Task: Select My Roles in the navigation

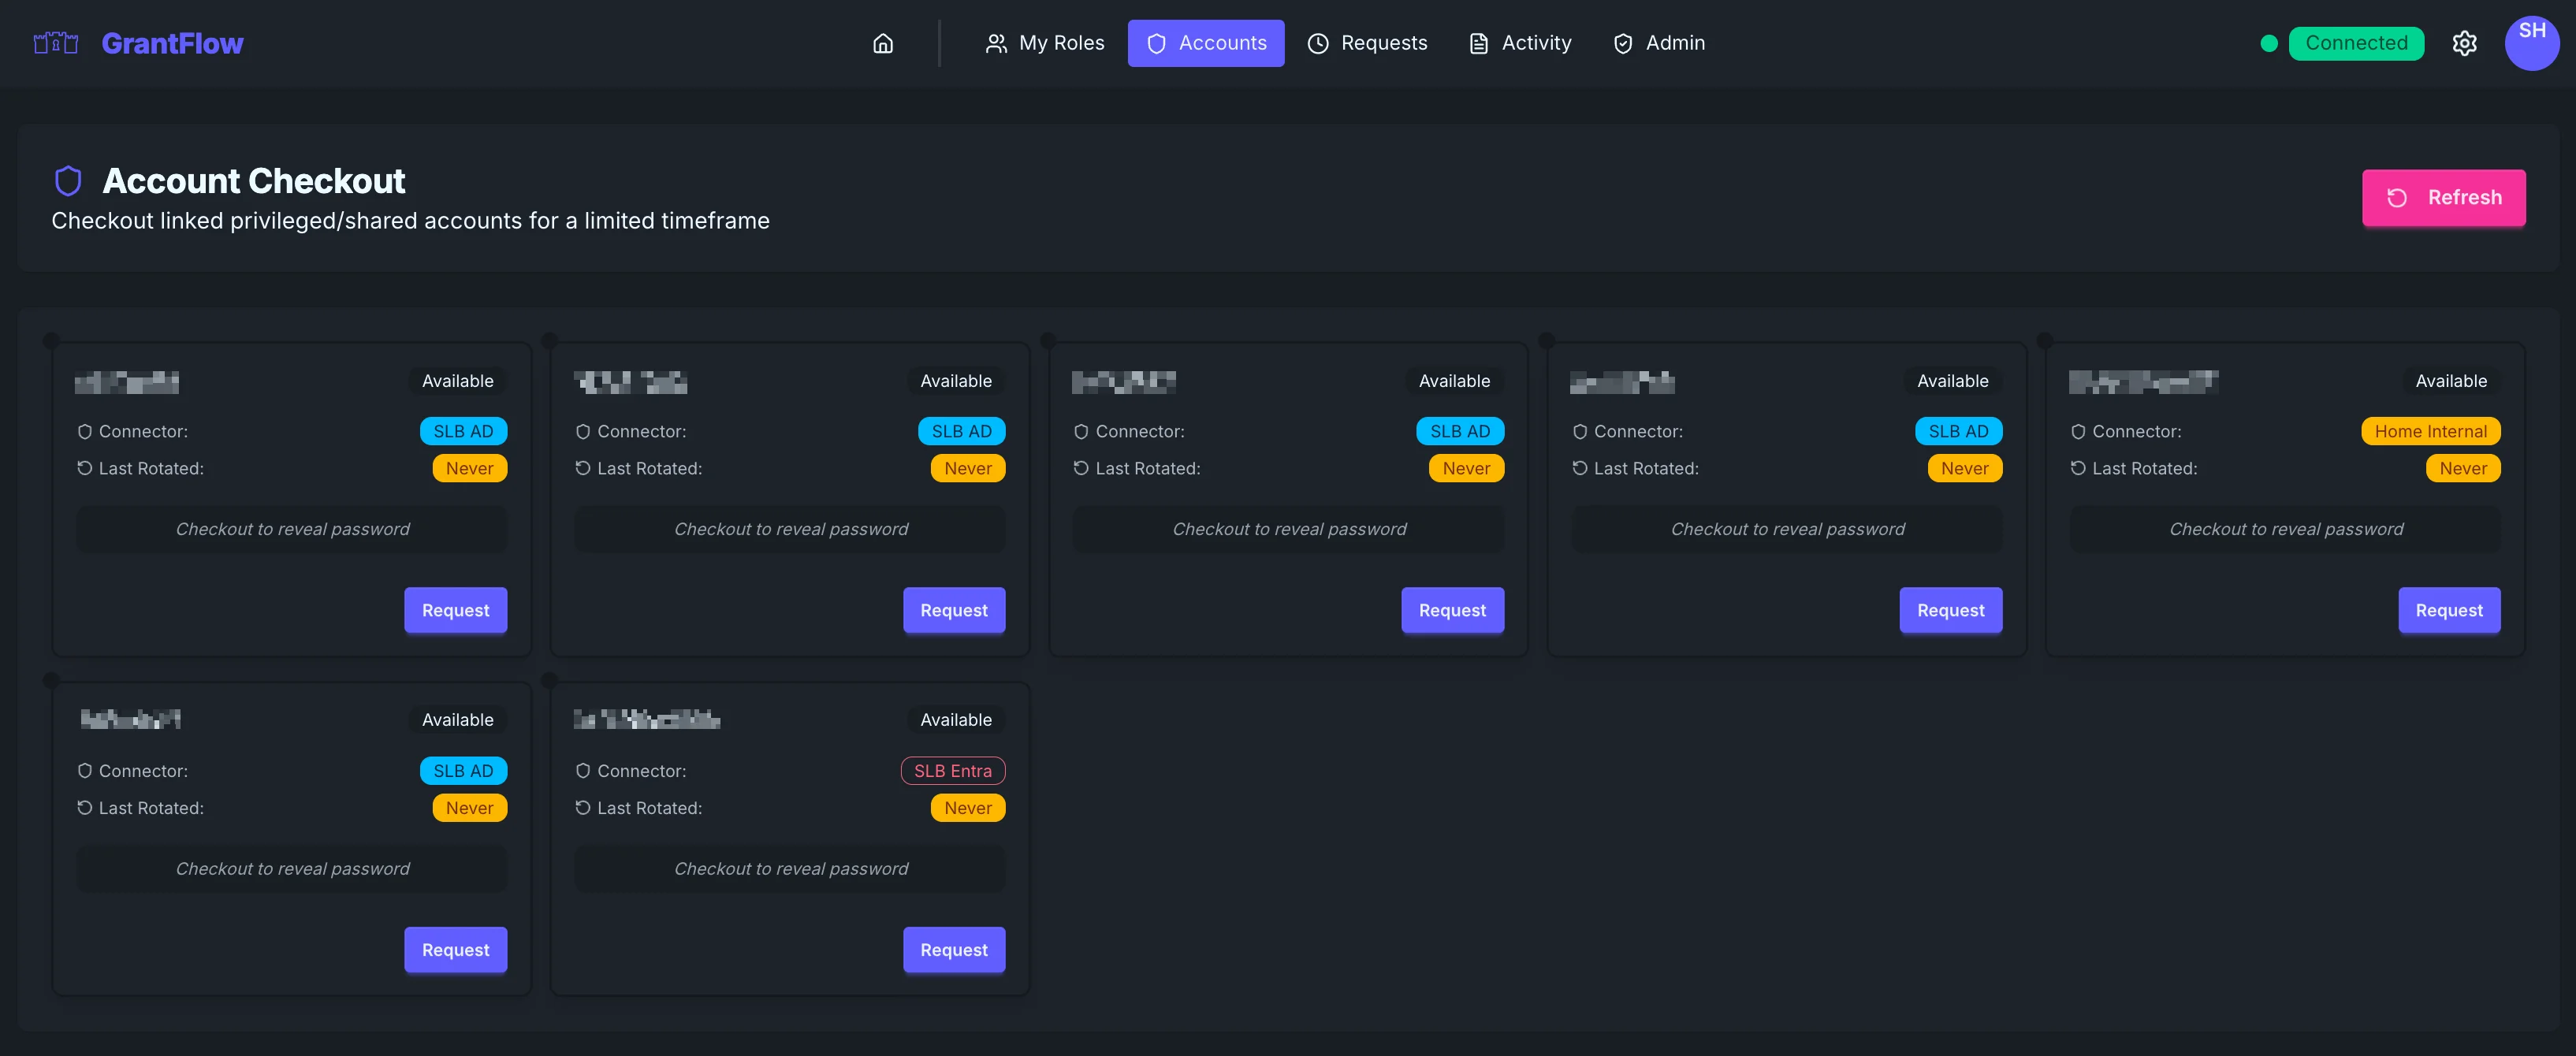Action: click(1045, 43)
